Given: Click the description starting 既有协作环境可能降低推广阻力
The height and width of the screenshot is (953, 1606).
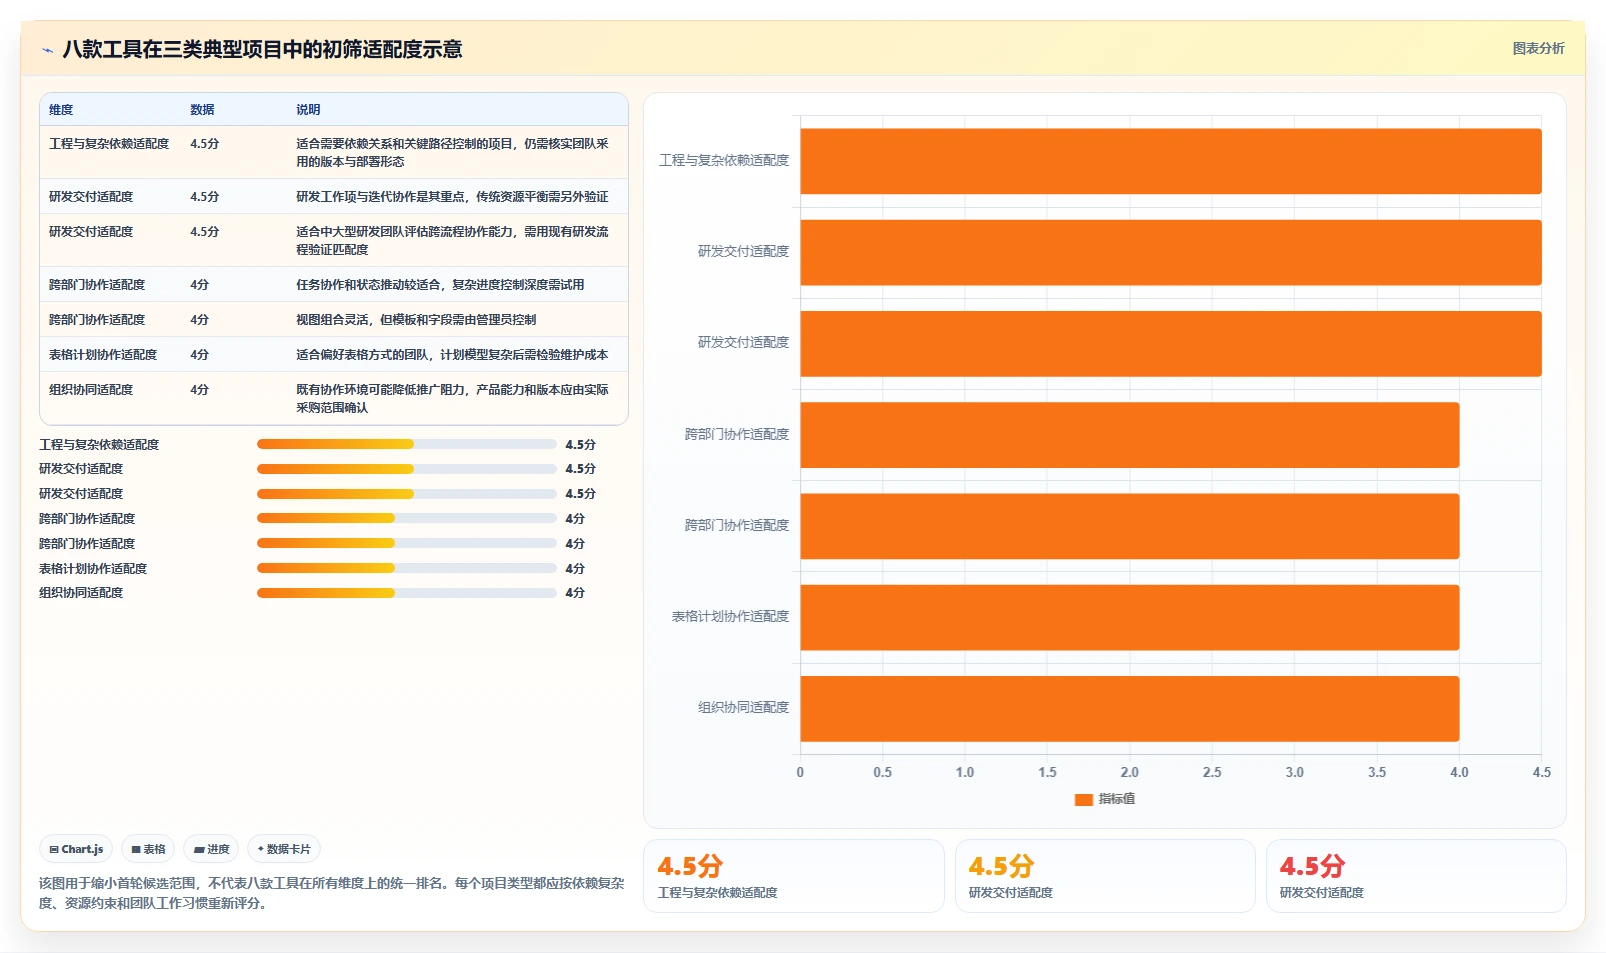Looking at the screenshot, I should [452, 399].
